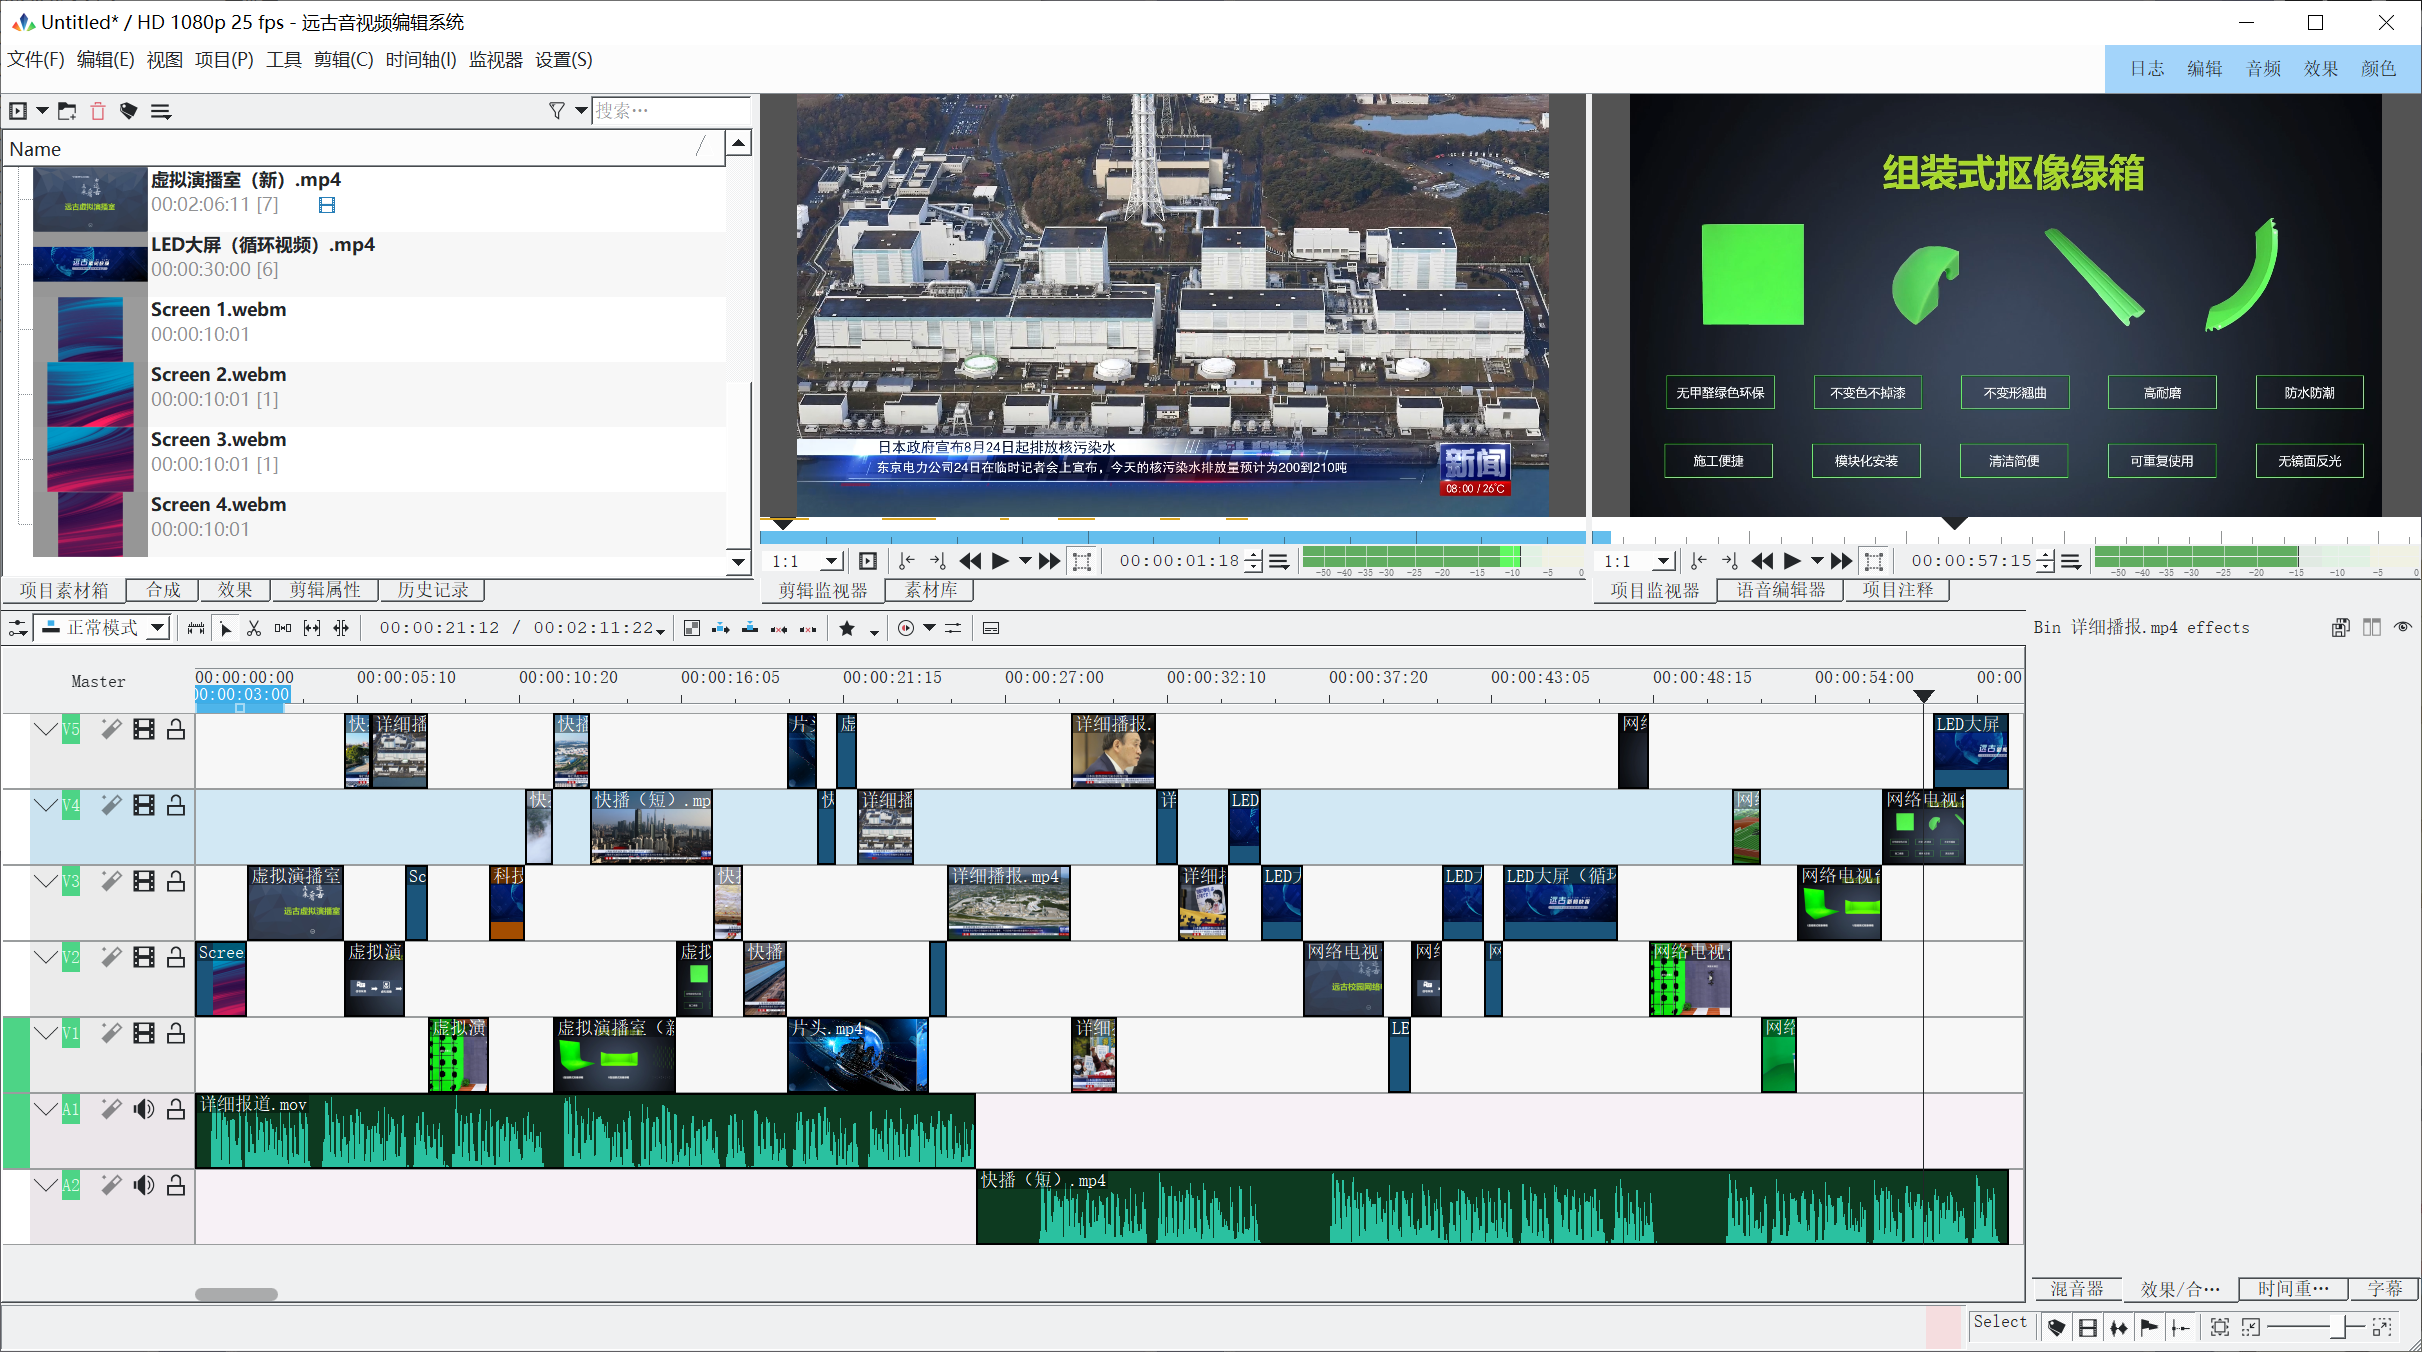2422x1352 pixels.
Task: Toggle effect preview eye icon in effects panel
Action: [x=2403, y=627]
